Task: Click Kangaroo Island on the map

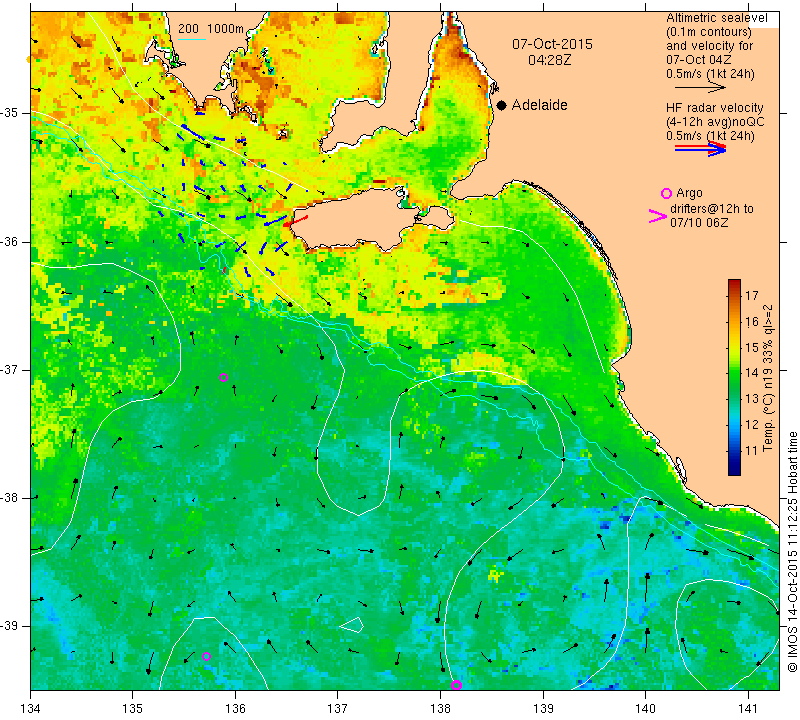Action: tap(357, 219)
